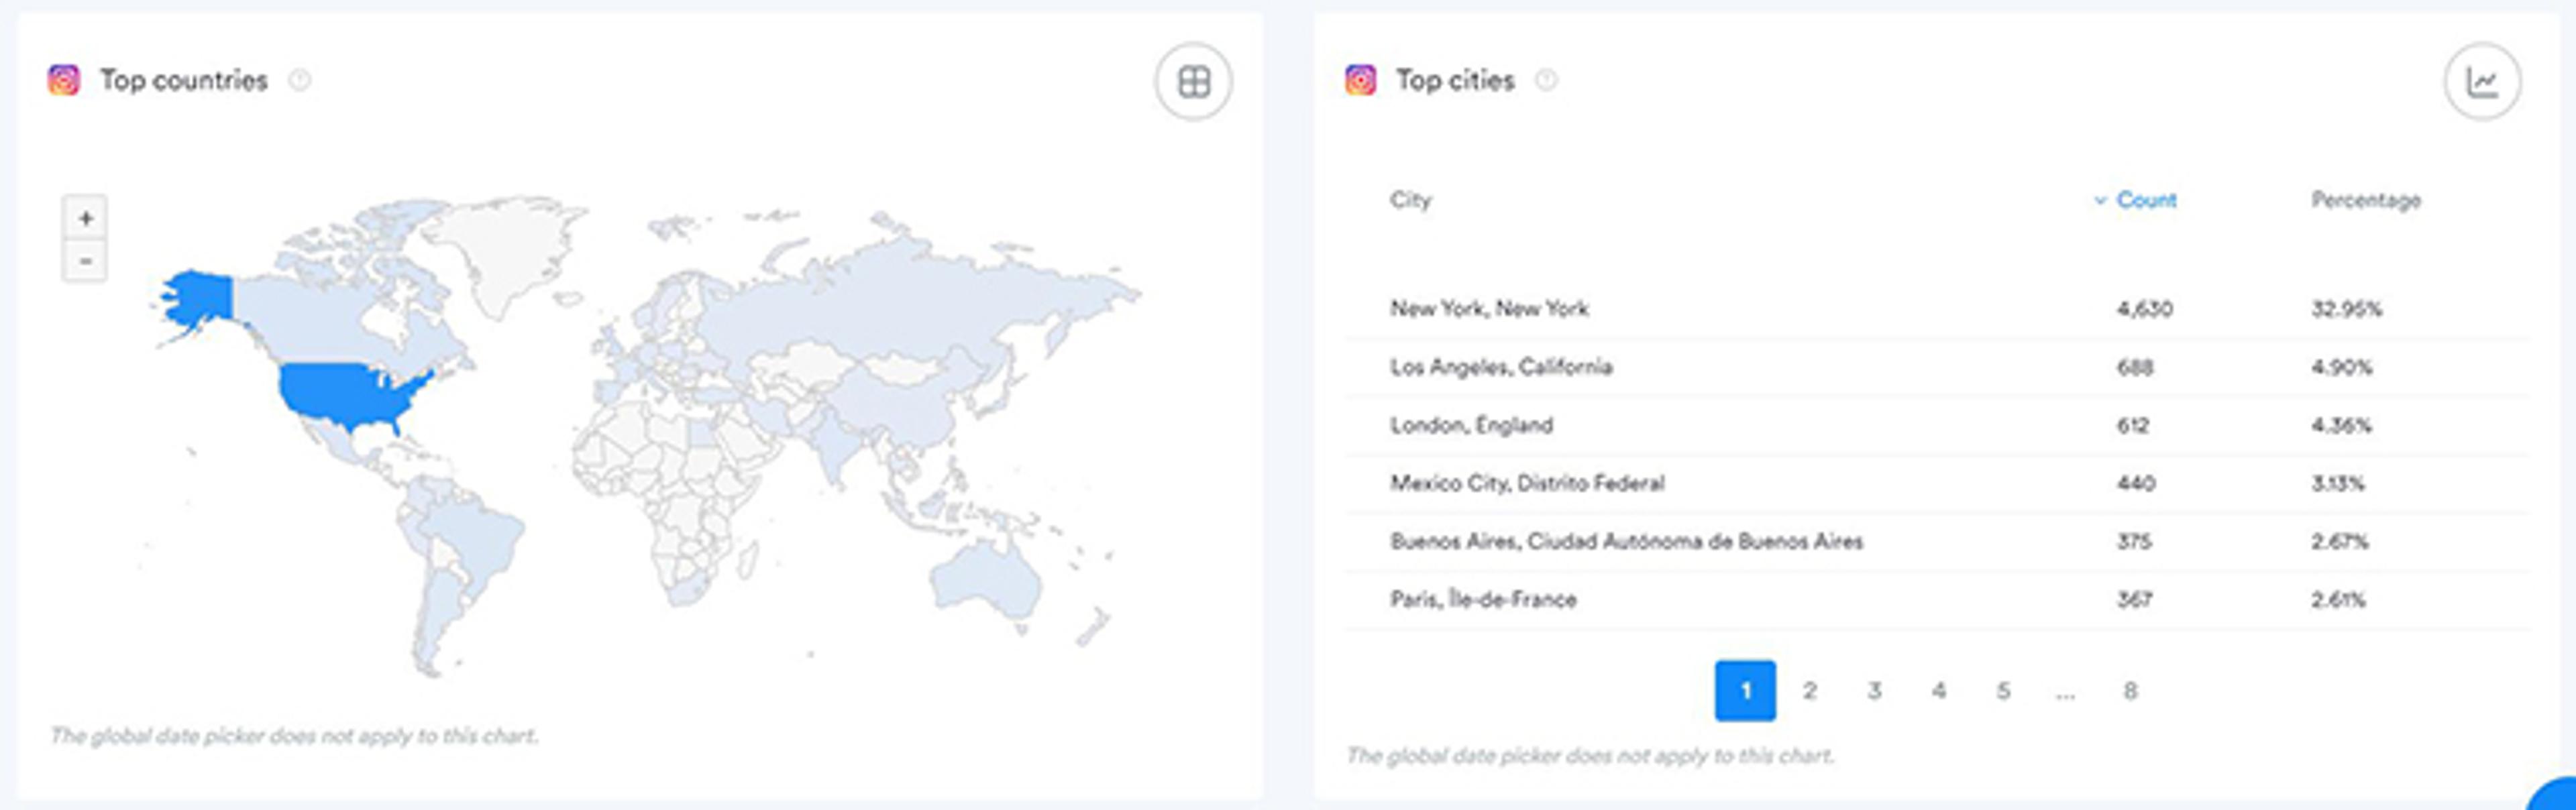Image resolution: width=2576 pixels, height=810 pixels.
Task: Click the Instagram icon beside Top cities
Action: coord(1360,80)
